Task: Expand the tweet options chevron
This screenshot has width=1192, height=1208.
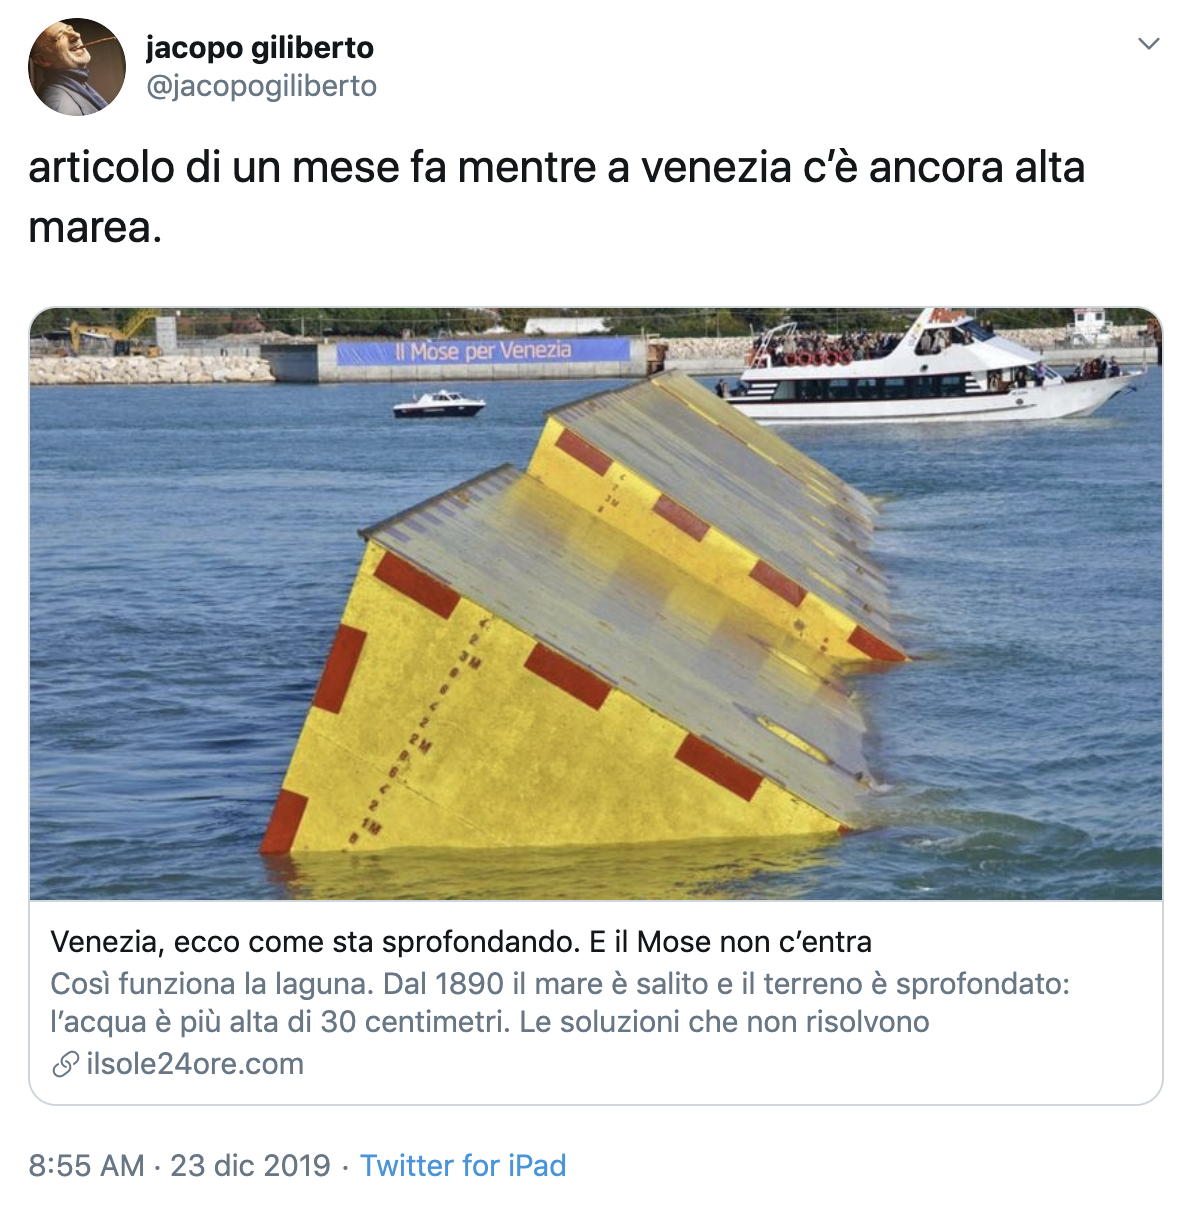Action: 1149,44
